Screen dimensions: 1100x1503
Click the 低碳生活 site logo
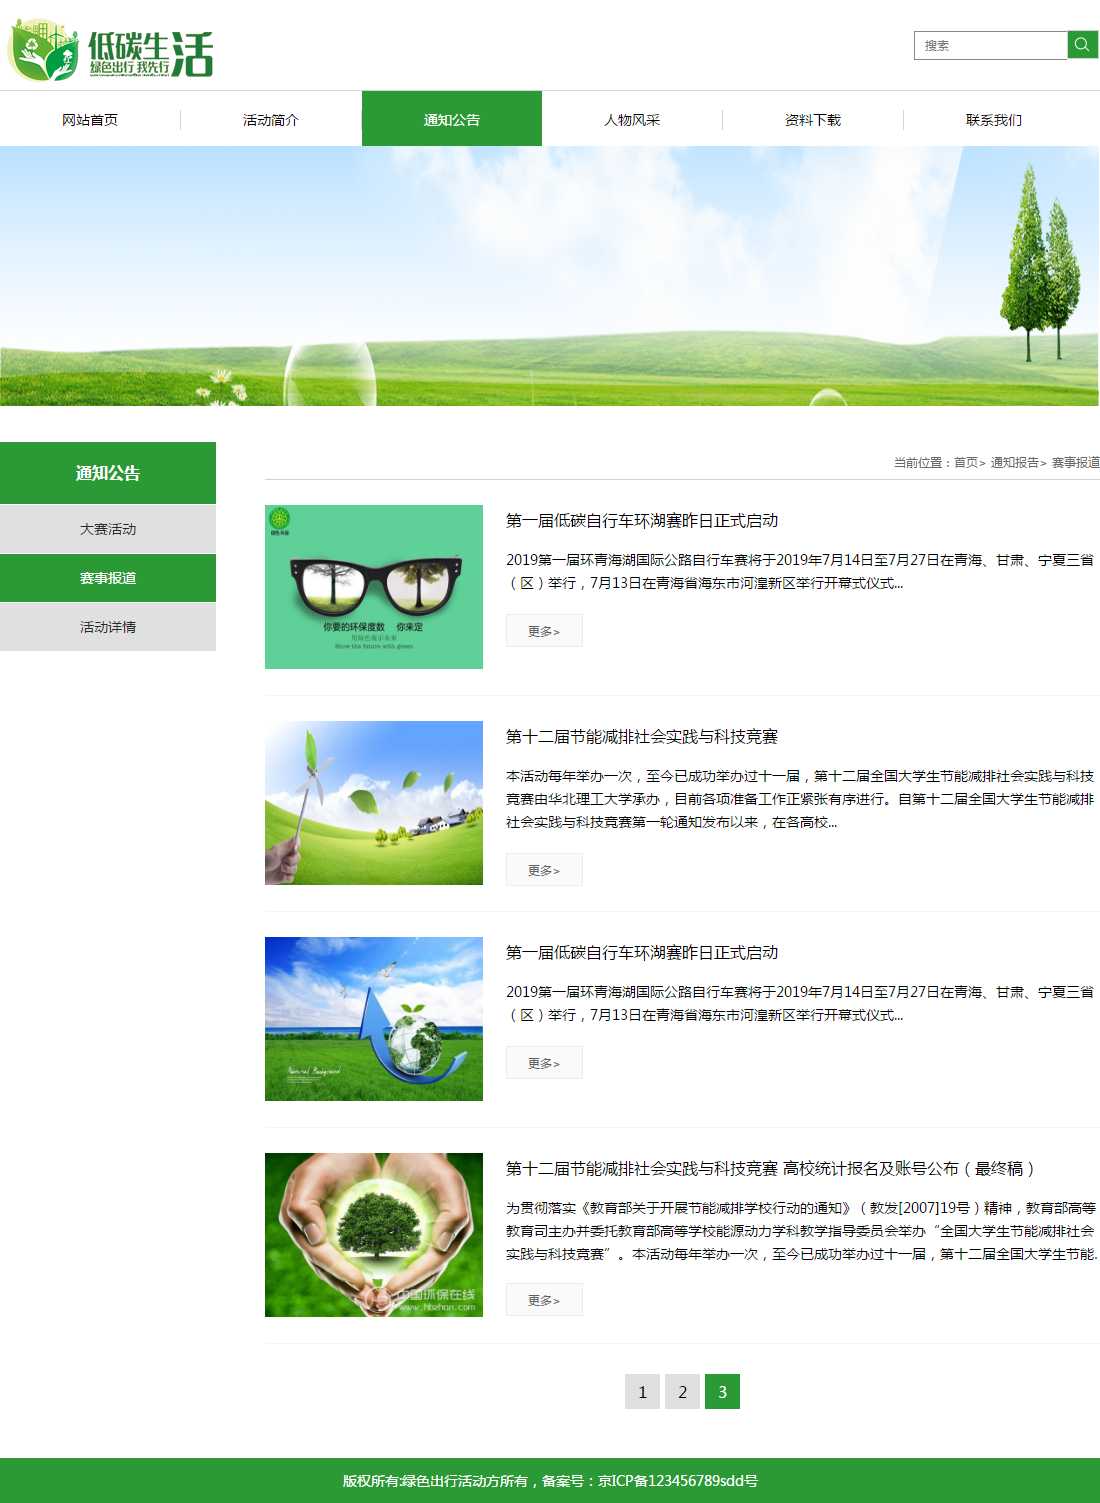coord(111,52)
